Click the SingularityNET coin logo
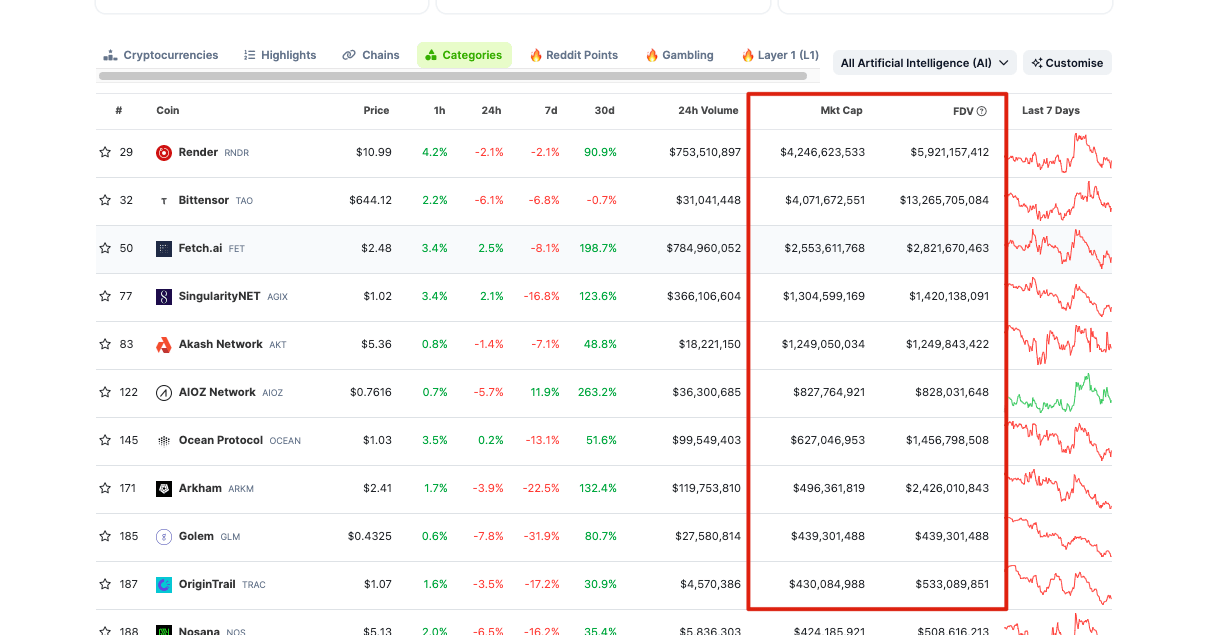1212x635 pixels. click(x=164, y=297)
